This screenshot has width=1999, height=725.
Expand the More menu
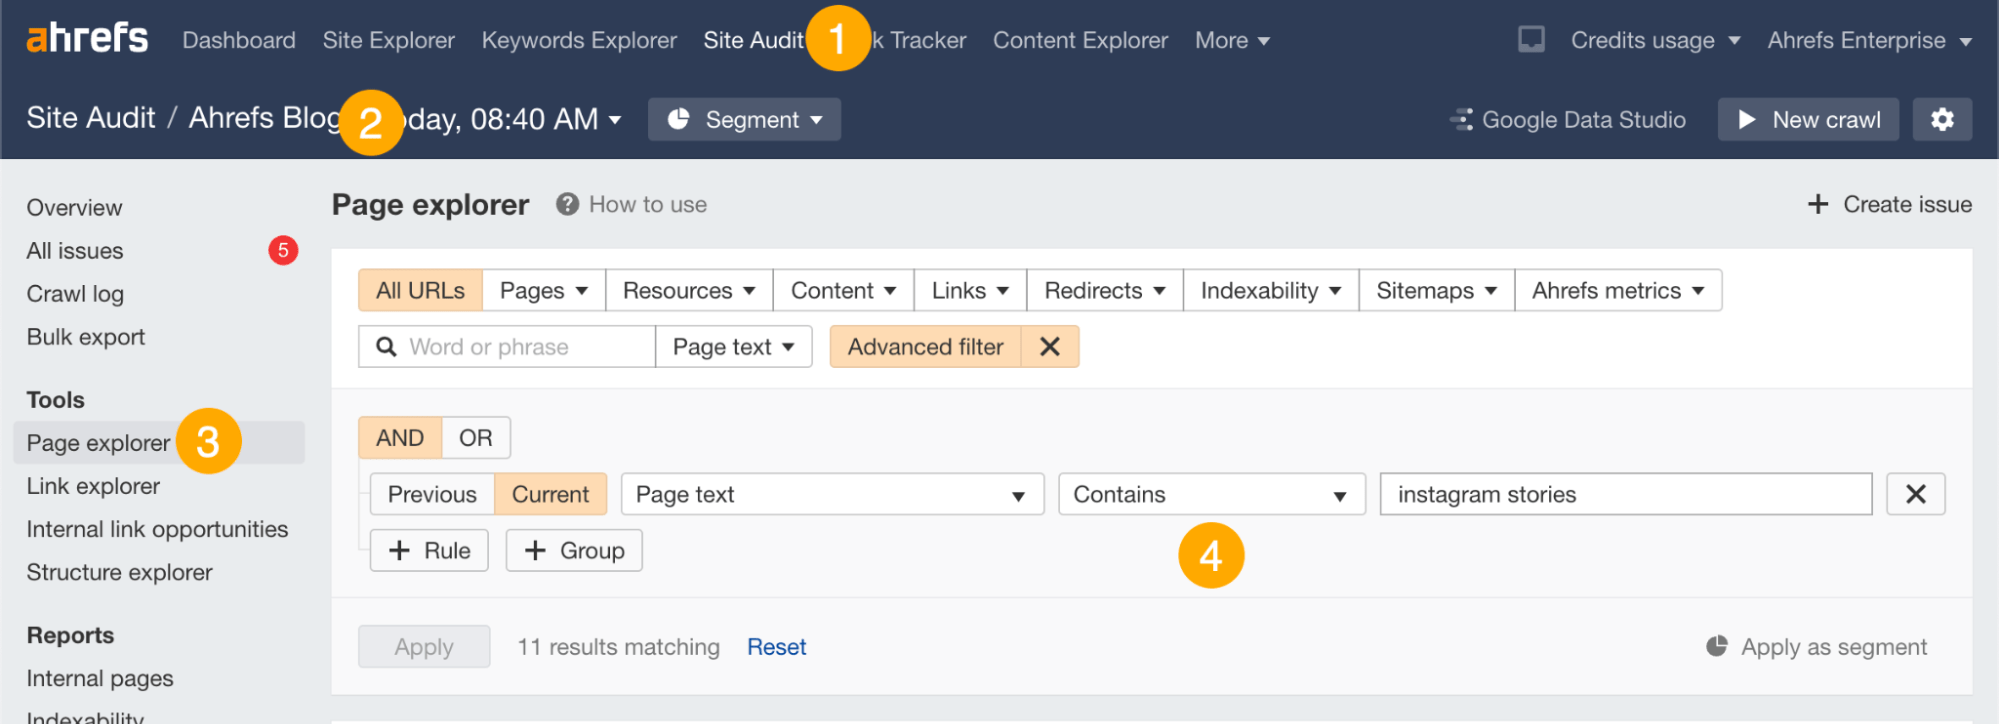1232,40
